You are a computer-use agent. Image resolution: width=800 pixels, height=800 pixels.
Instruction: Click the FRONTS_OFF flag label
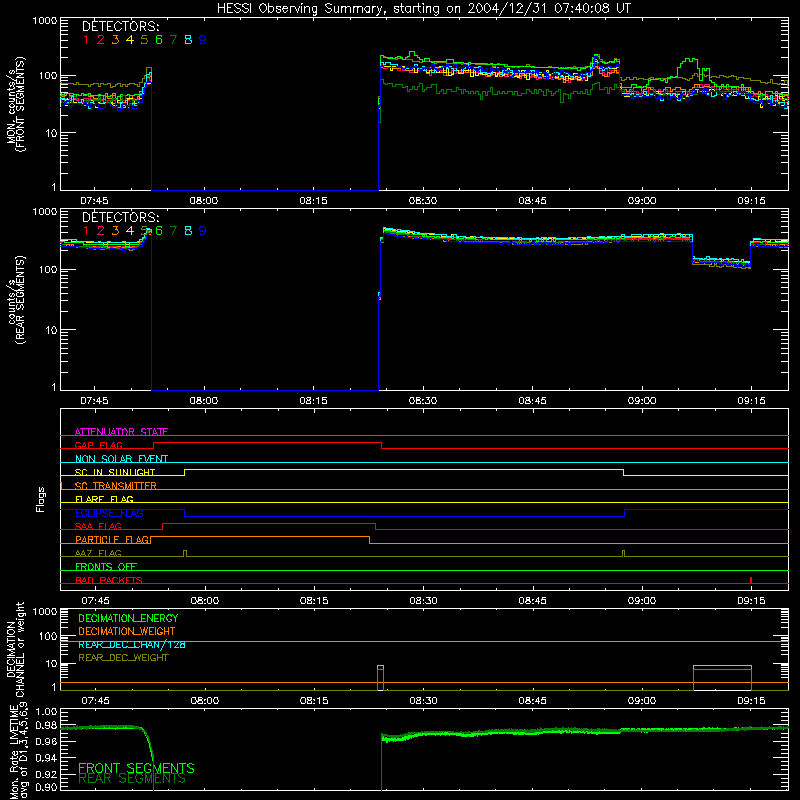[x=106, y=566]
